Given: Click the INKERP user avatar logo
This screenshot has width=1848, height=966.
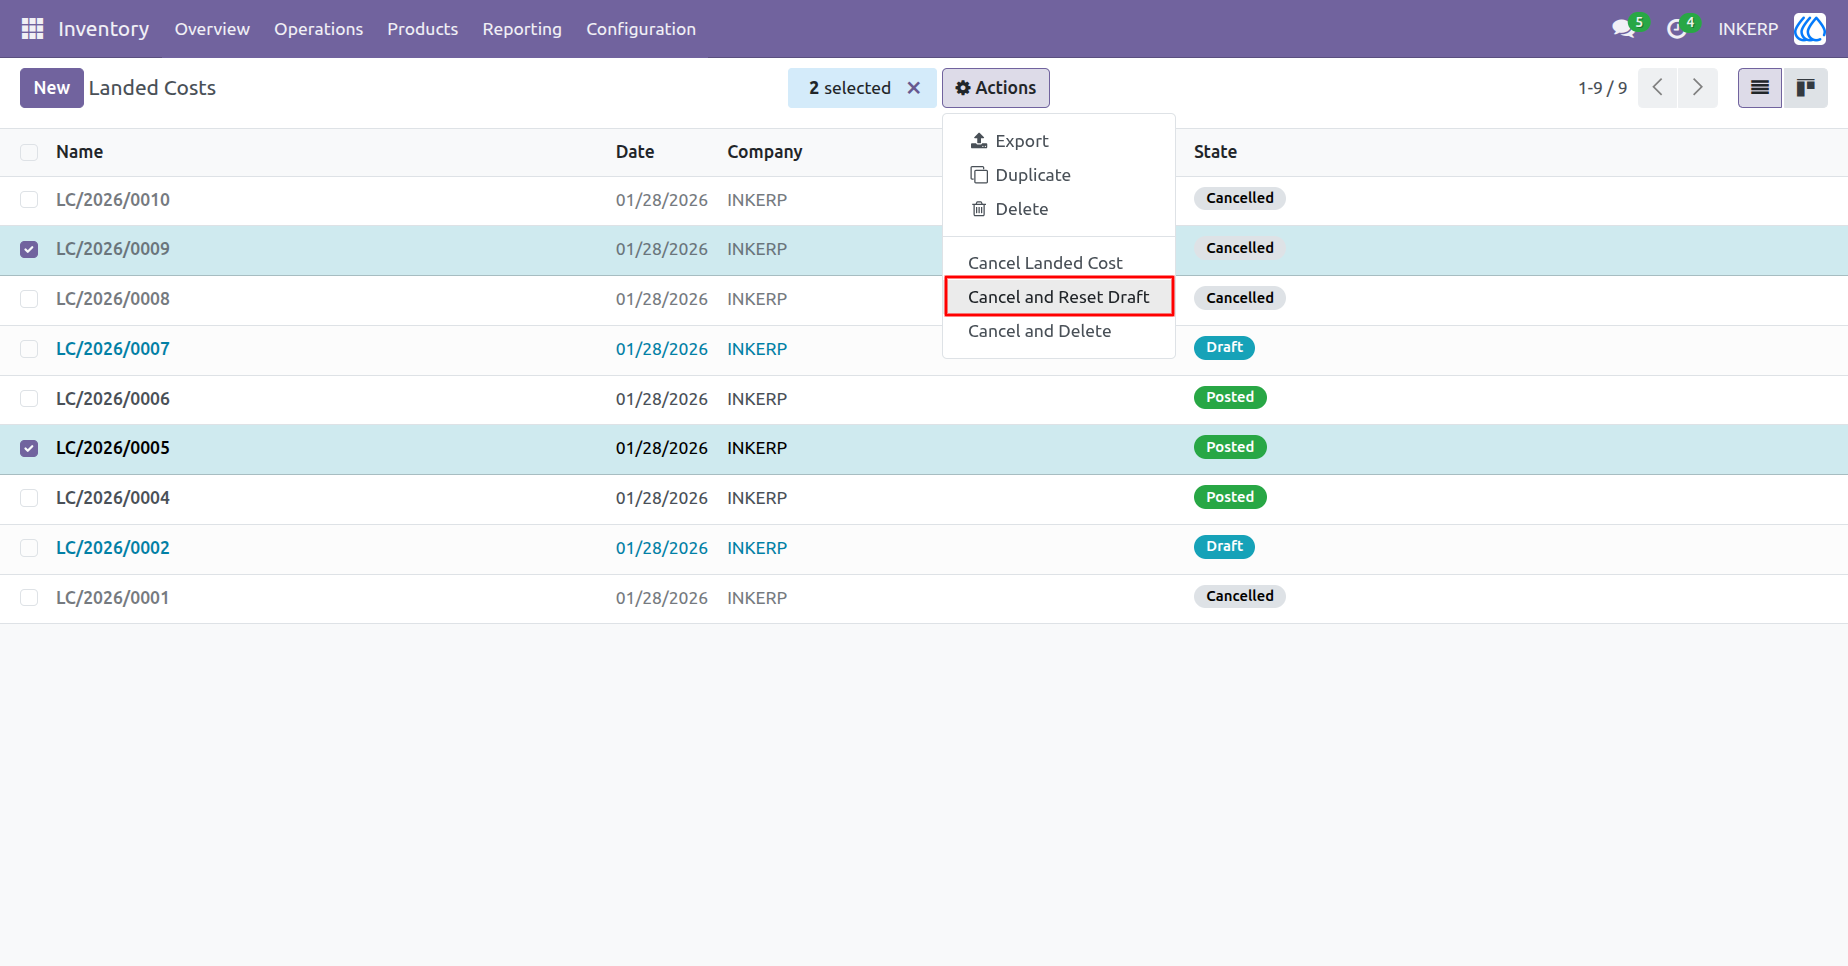Looking at the screenshot, I should [1810, 29].
